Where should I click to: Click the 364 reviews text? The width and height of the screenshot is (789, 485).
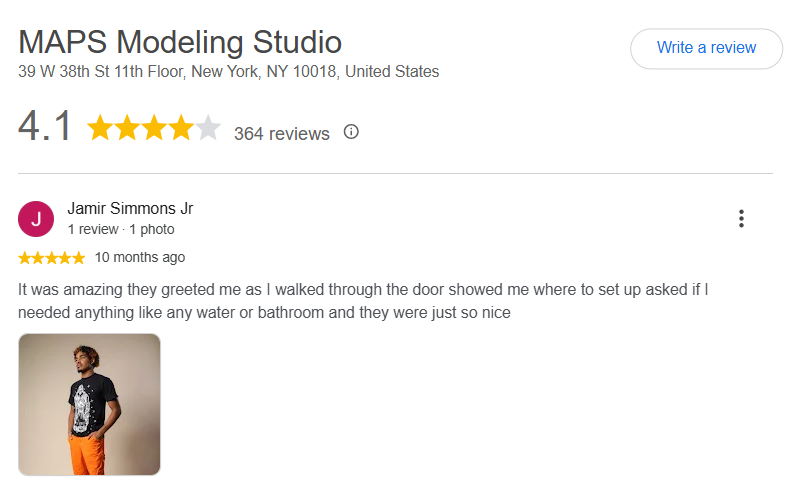click(x=282, y=134)
